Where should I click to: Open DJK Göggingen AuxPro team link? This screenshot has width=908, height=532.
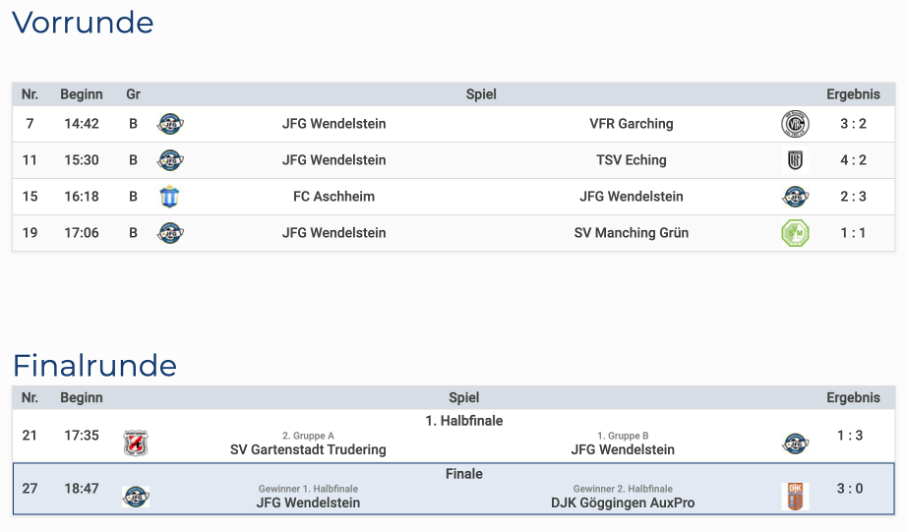click(x=622, y=503)
